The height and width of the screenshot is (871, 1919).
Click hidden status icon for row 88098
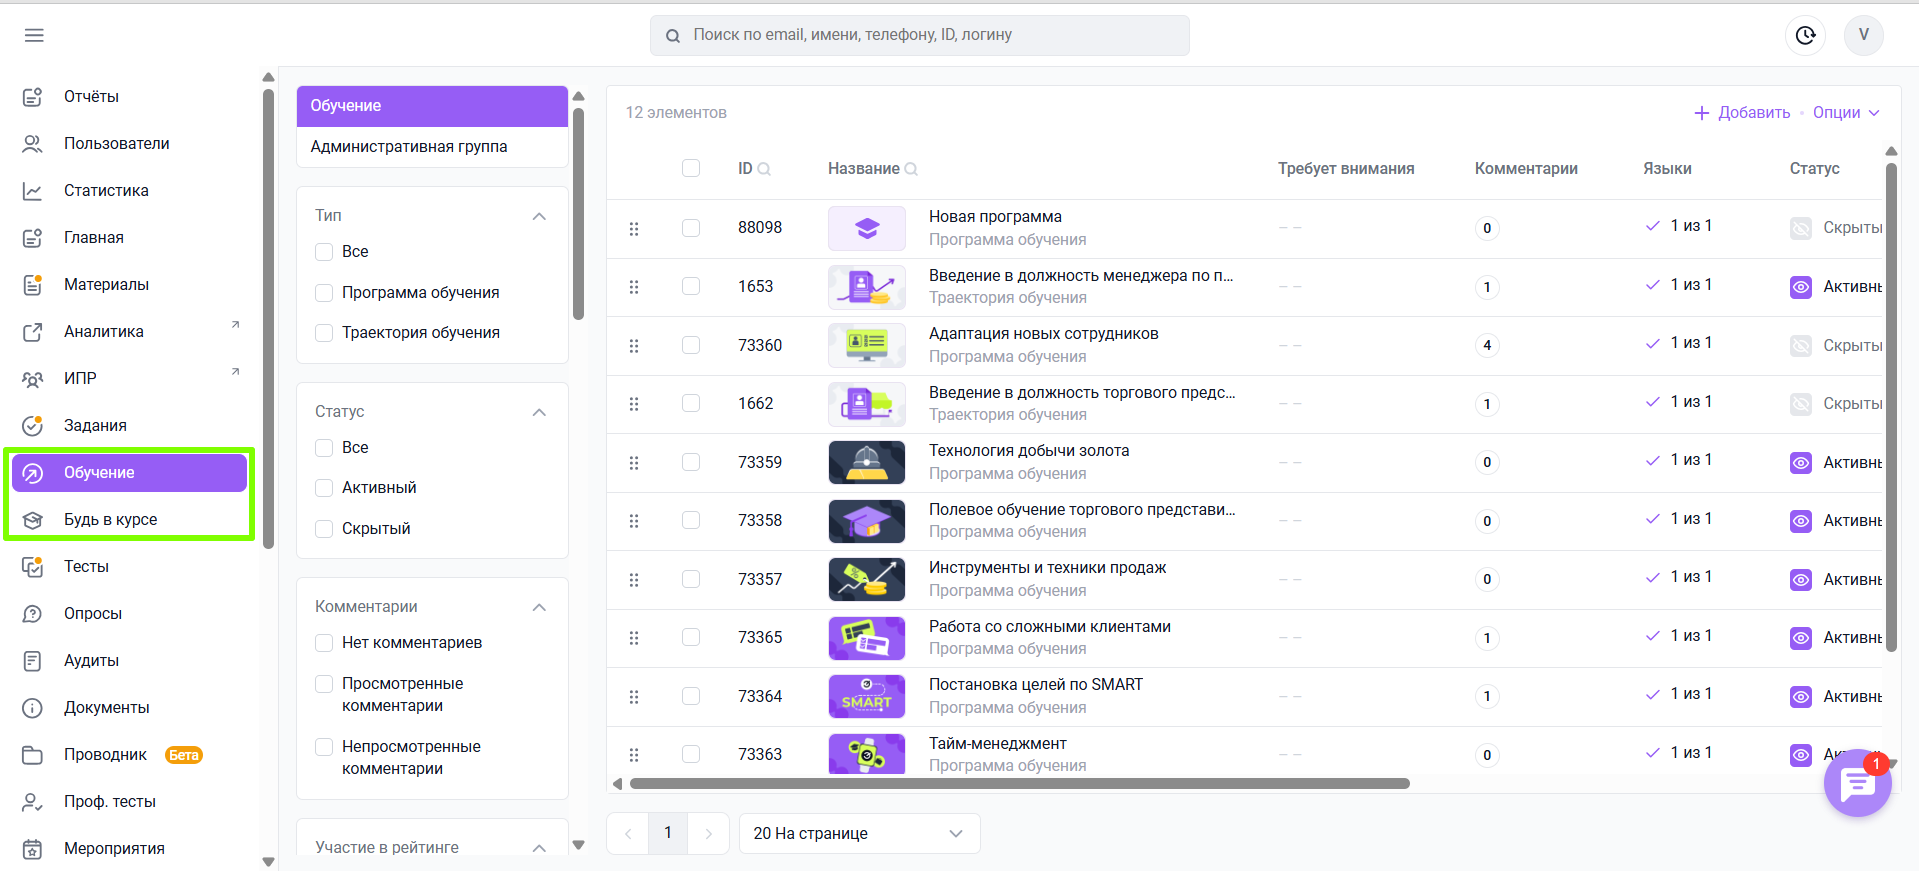point(1800,228)
